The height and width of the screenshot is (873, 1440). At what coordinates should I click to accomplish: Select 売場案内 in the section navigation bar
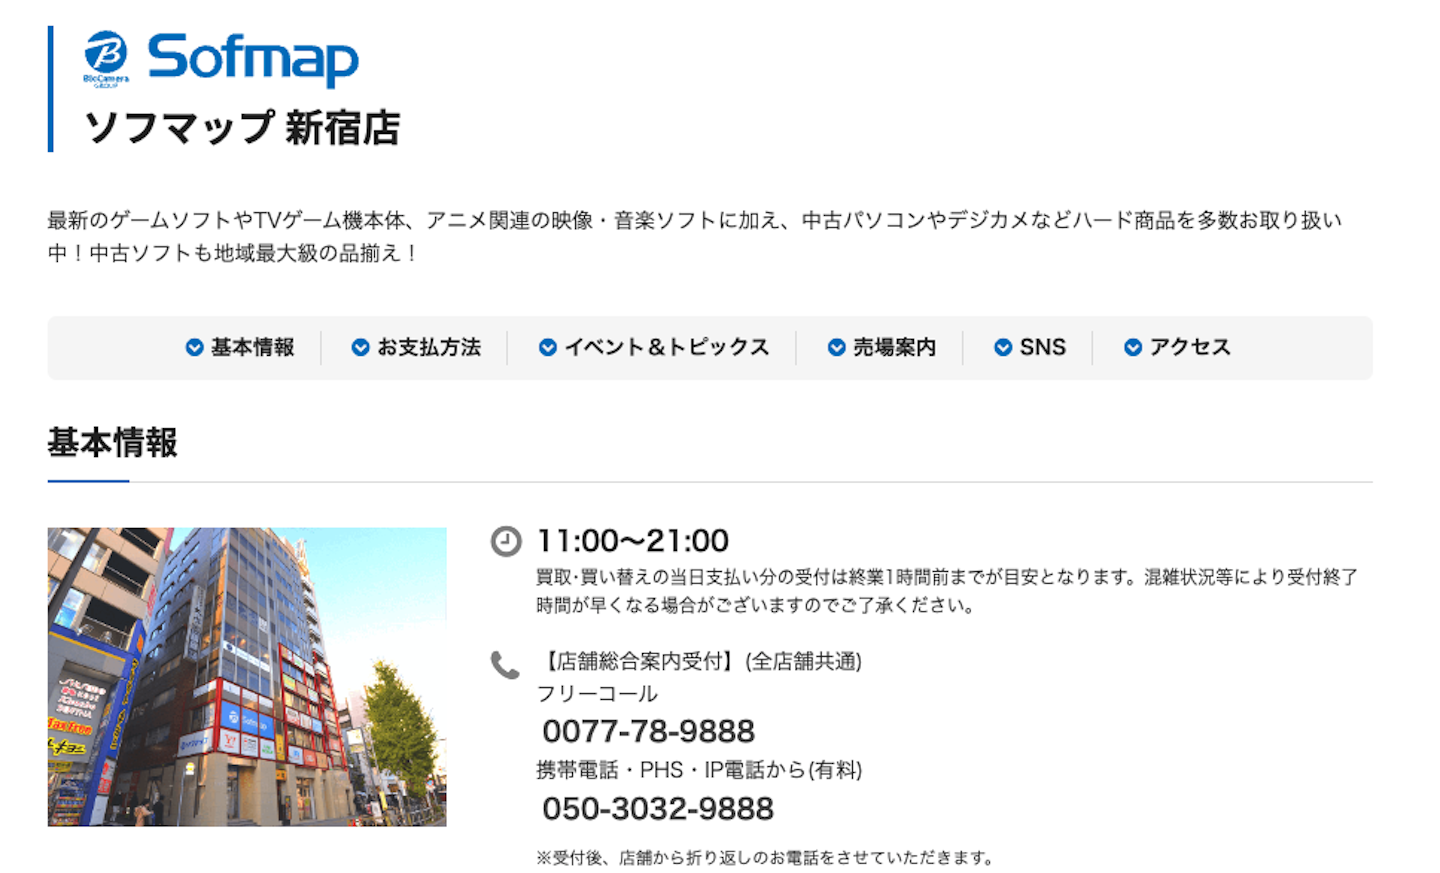click(892, 347)
